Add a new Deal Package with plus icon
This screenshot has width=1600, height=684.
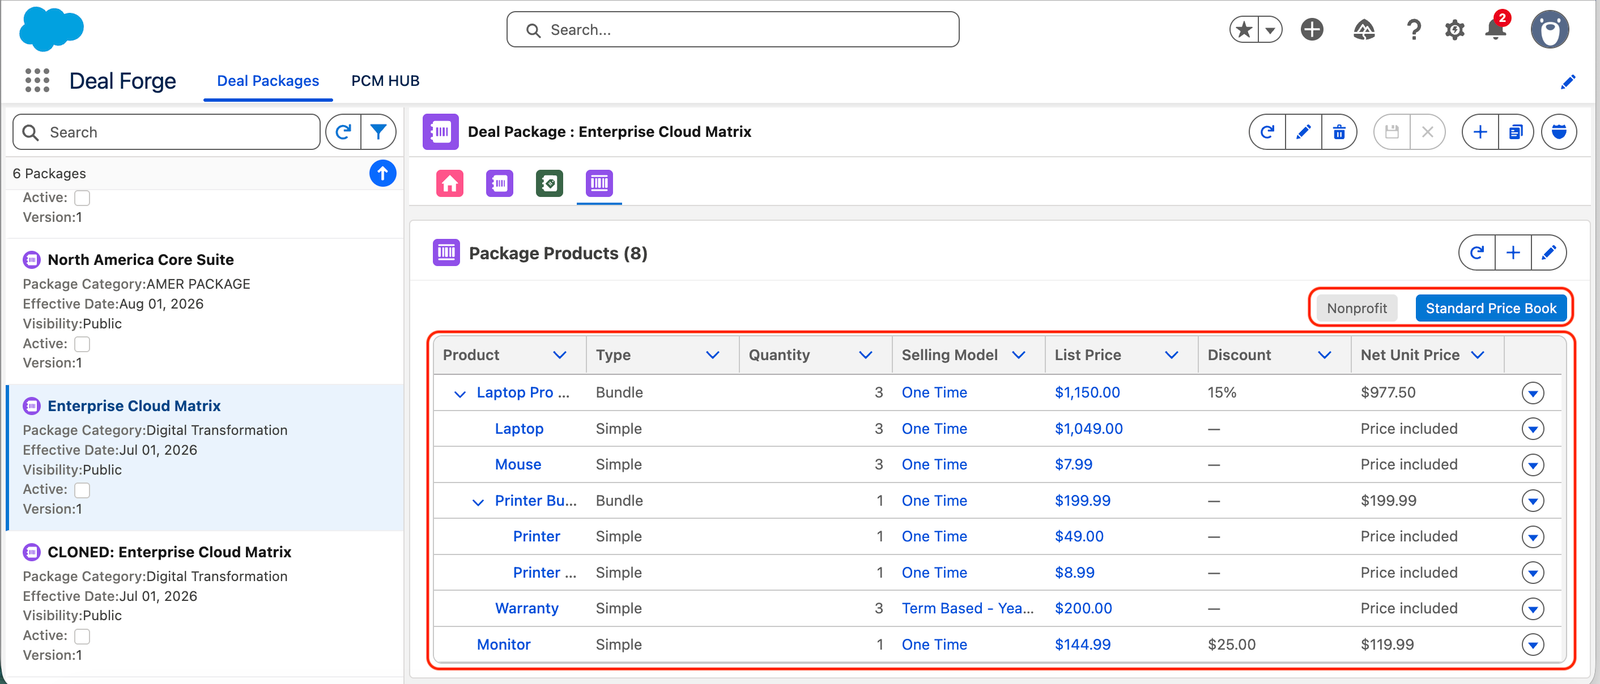tap(1480, 132)
